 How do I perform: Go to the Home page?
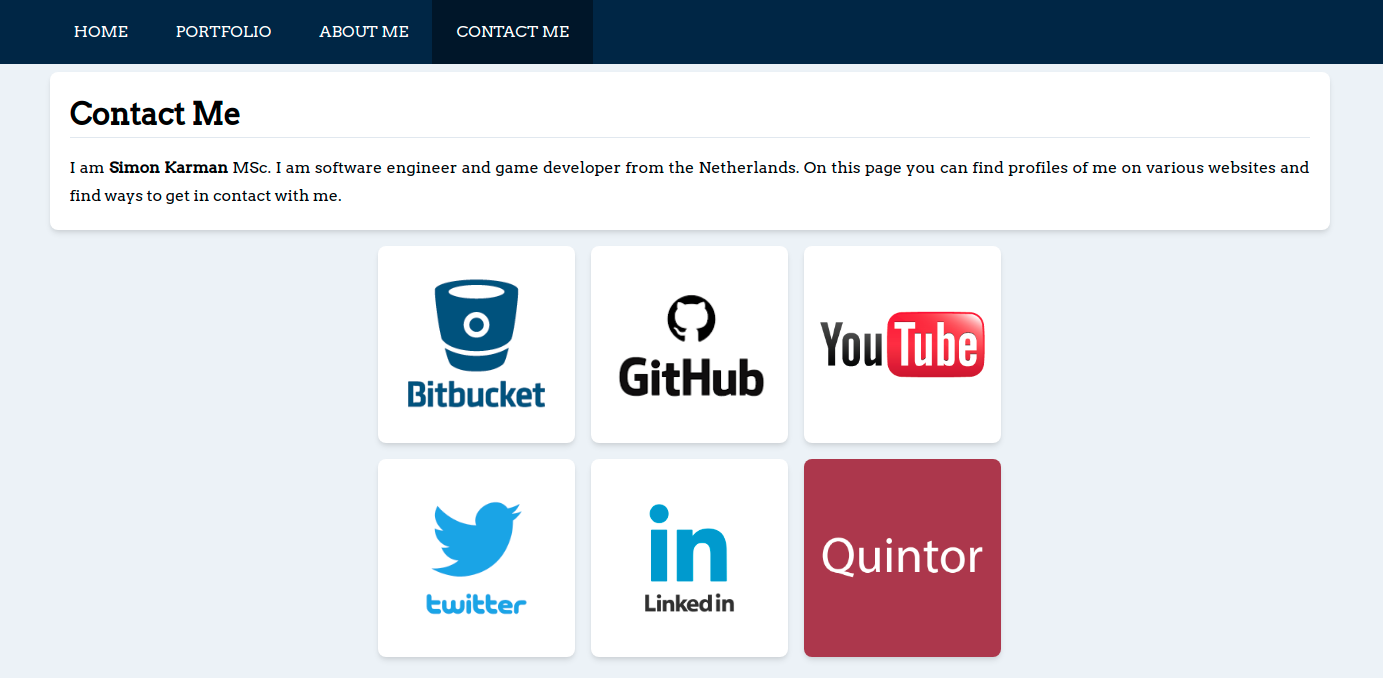[101, 32]
